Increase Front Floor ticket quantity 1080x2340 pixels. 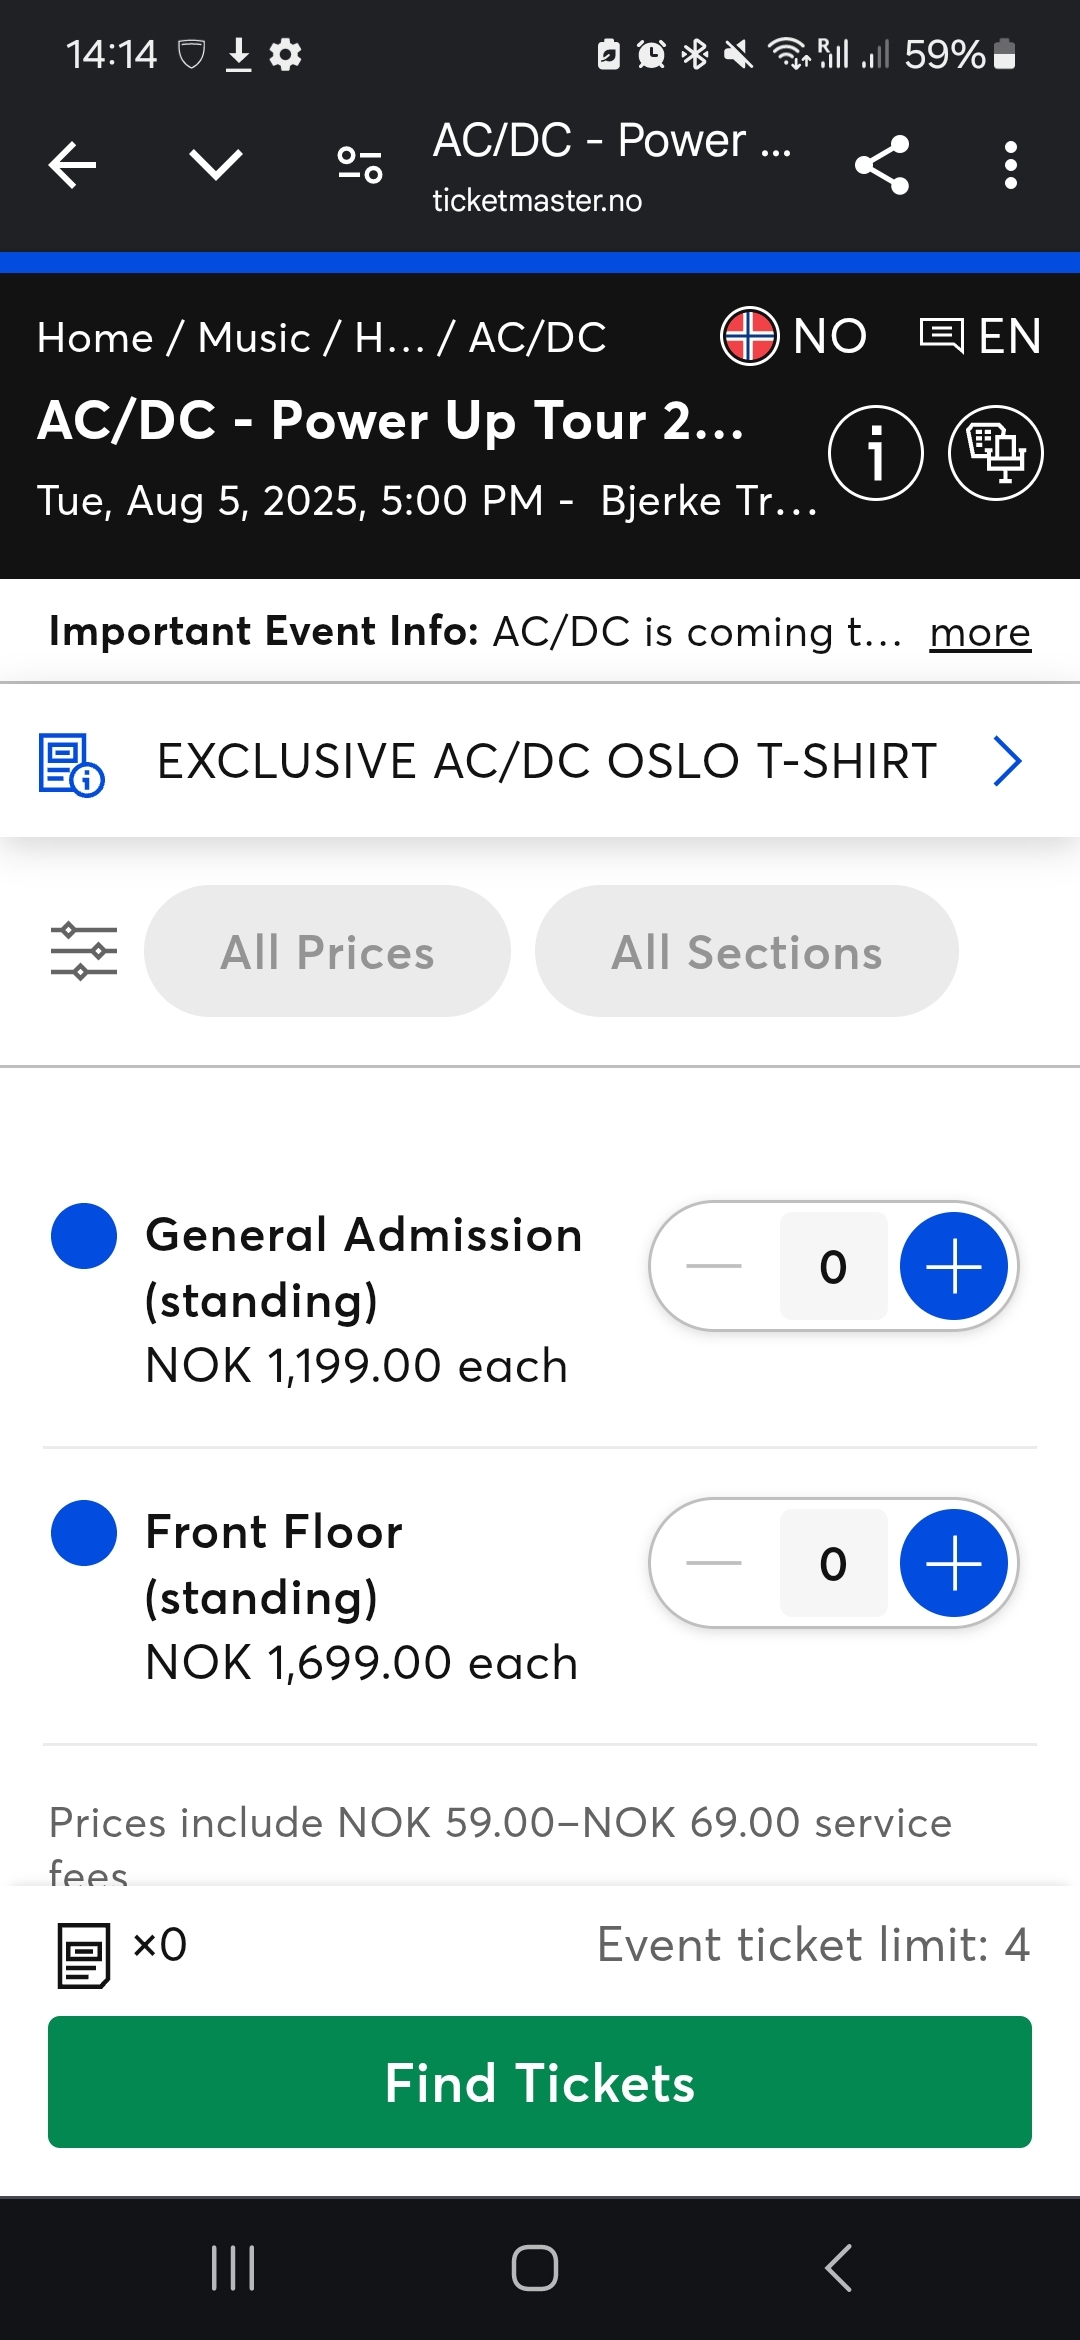(x=953, y=1563)
